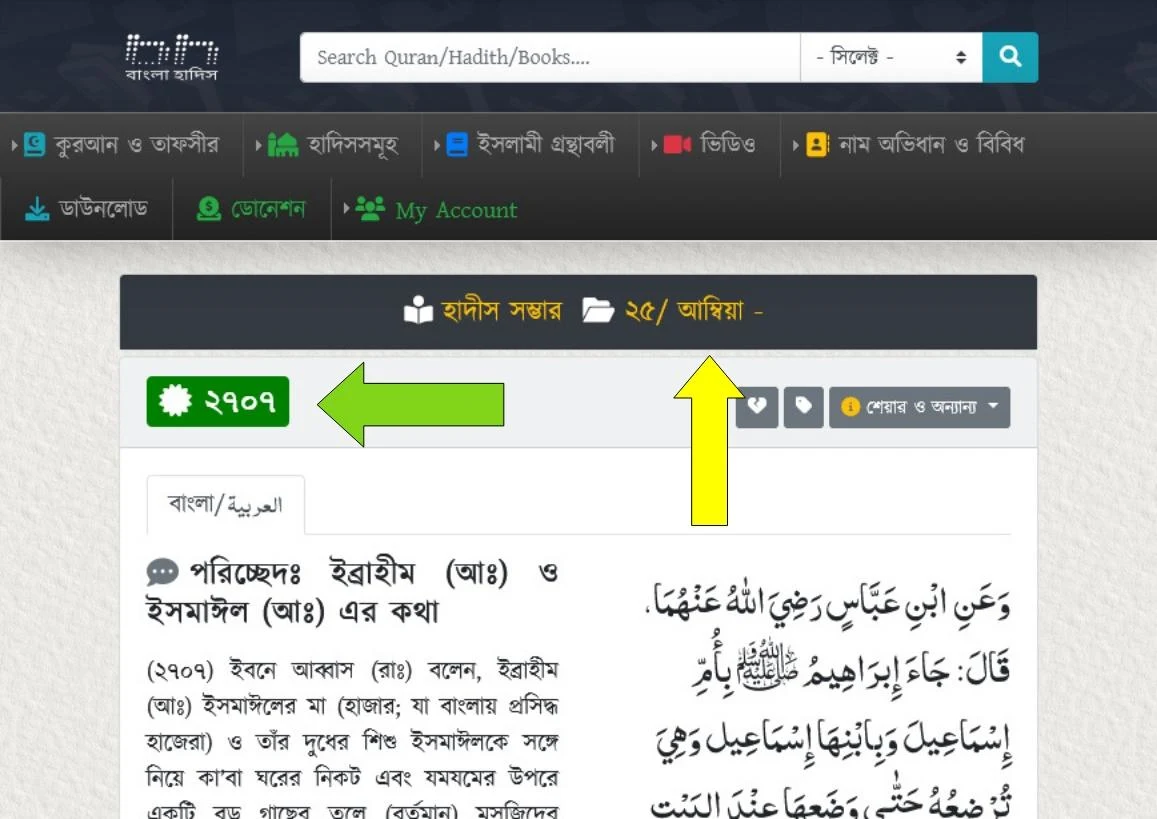
Task: Click the orange info icon in share button
Action: (x=850, y=407)
